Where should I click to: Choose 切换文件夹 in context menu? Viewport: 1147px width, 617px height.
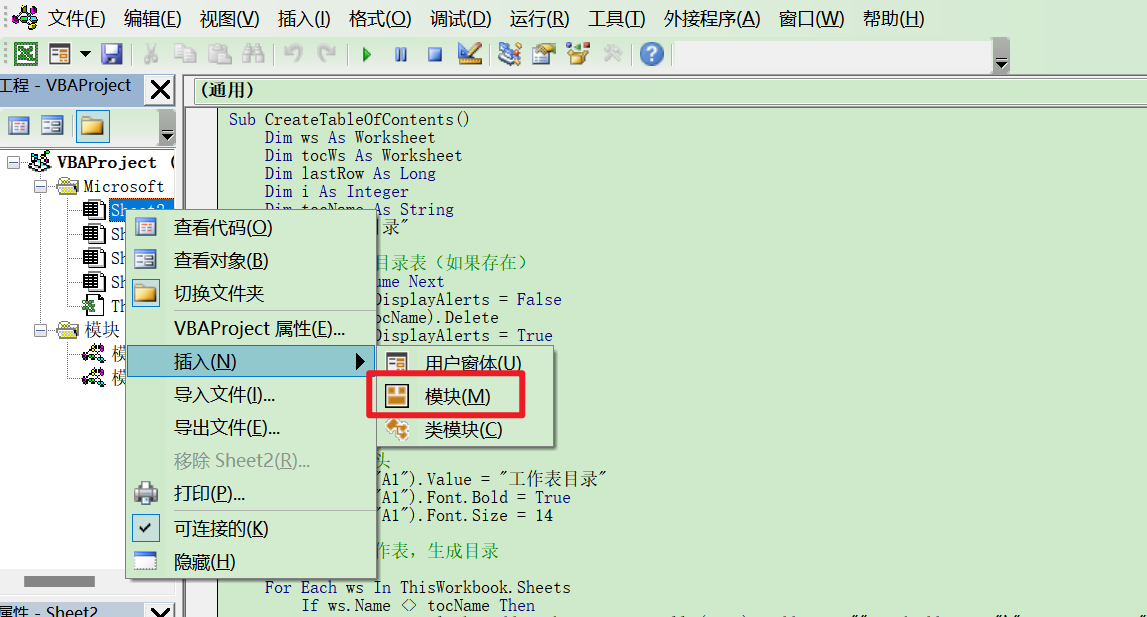(x=252, y=293)
